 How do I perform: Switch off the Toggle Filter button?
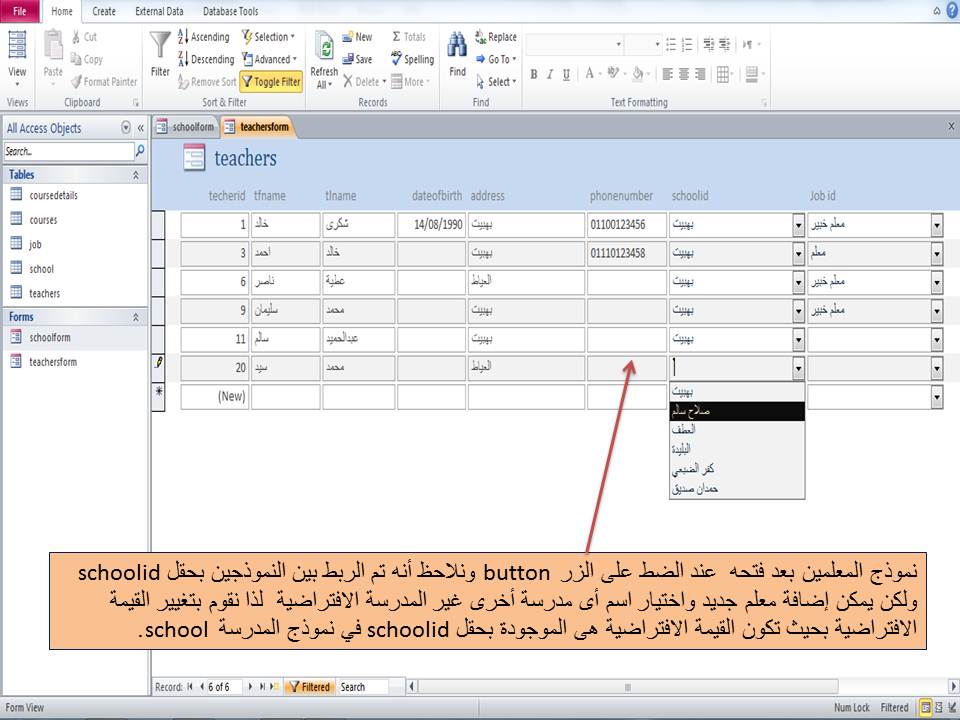[271, 81]
